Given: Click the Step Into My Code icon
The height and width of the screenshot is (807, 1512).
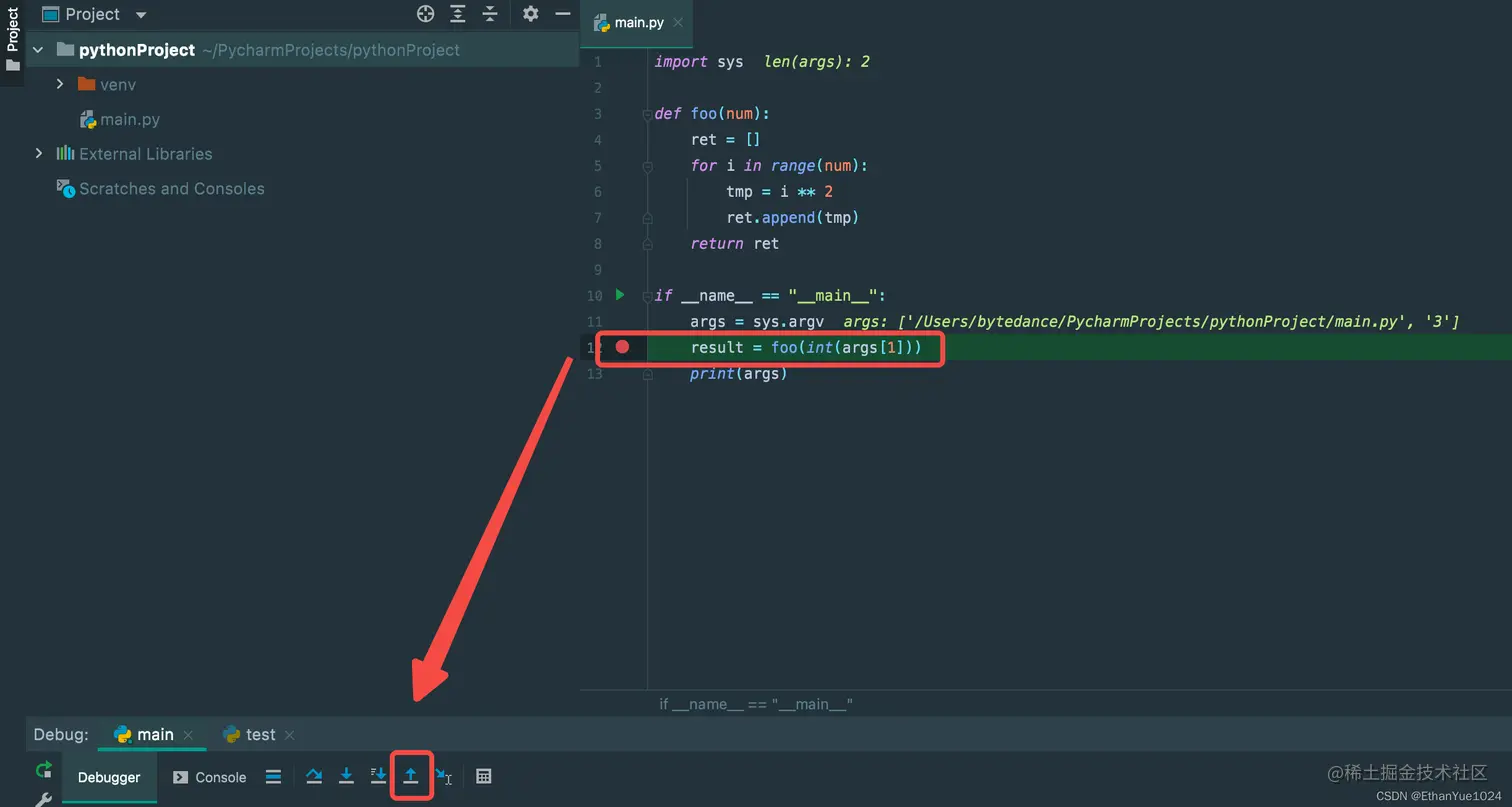Looking at the screenshot, I should [x=378, y=777].
